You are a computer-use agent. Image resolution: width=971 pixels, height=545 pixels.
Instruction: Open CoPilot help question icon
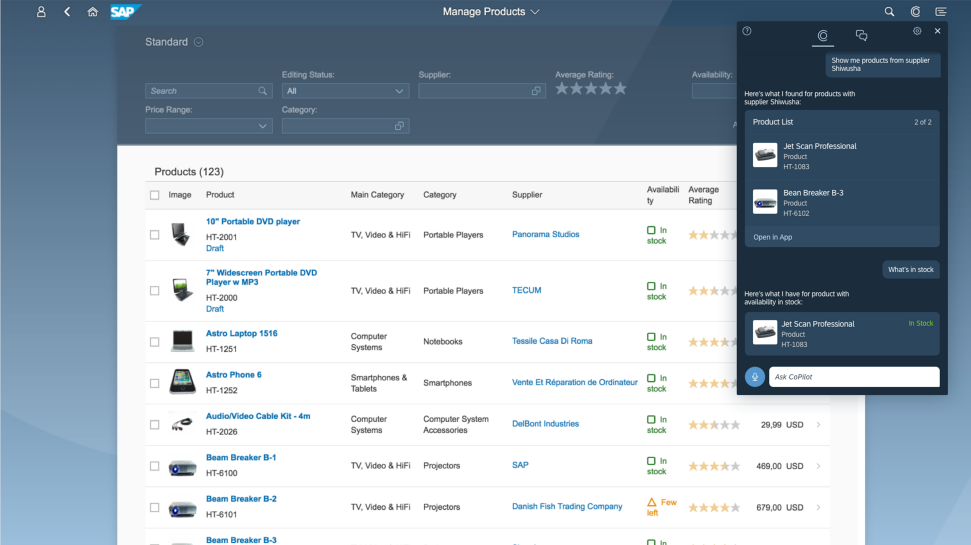pyautogui.click(x=747, y=31)
